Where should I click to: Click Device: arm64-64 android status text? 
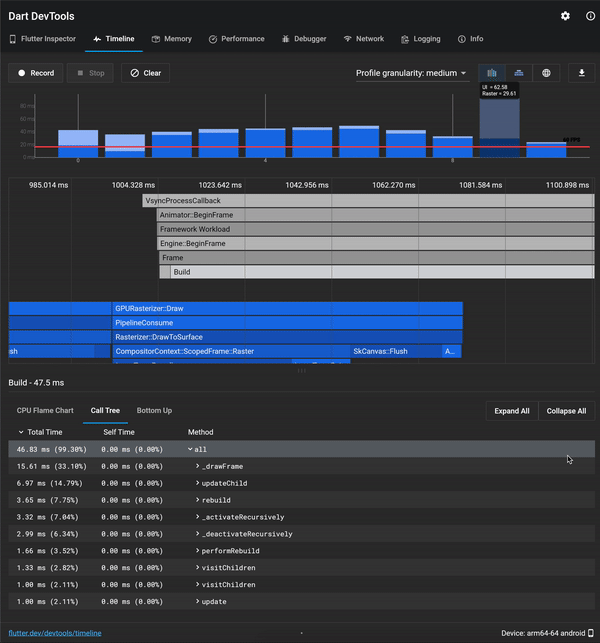(543, 633)
